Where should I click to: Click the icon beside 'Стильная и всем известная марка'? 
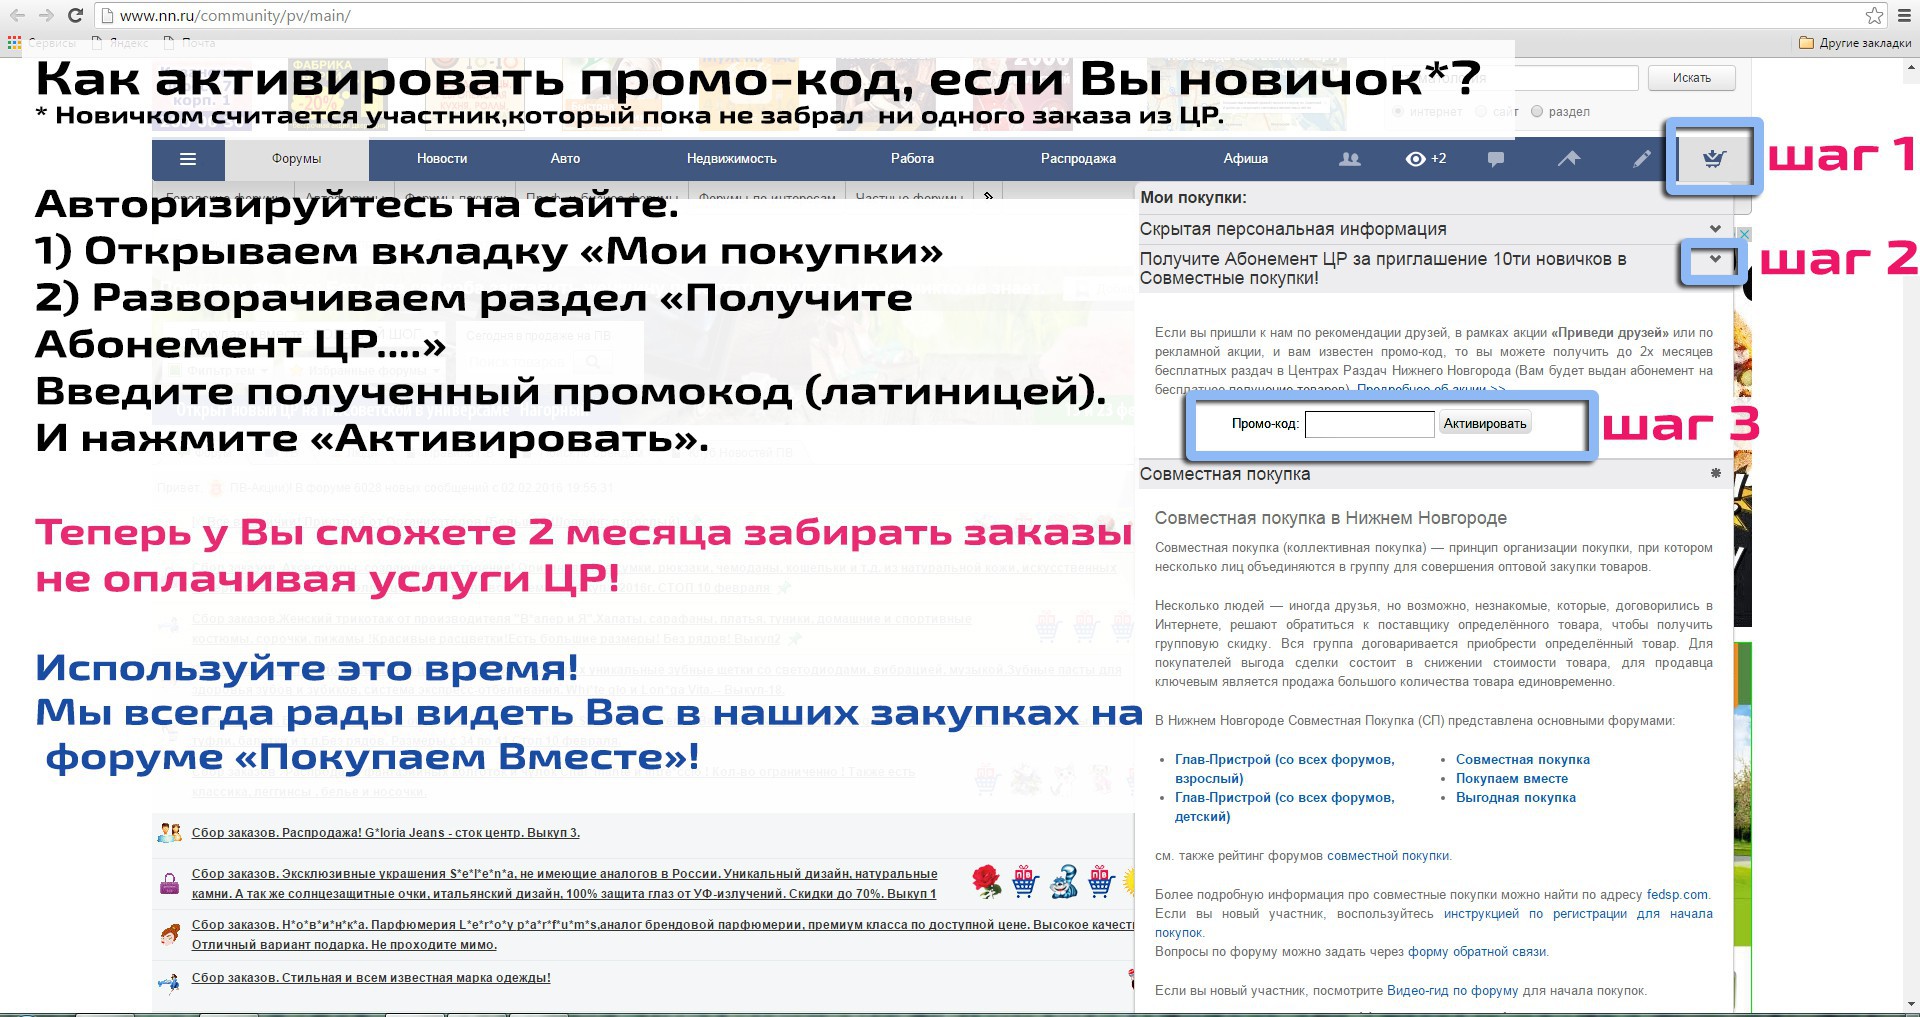point(169,982)
